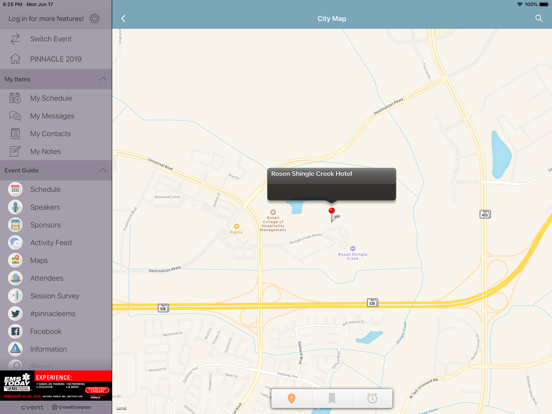Click Log in for more features

46,19
